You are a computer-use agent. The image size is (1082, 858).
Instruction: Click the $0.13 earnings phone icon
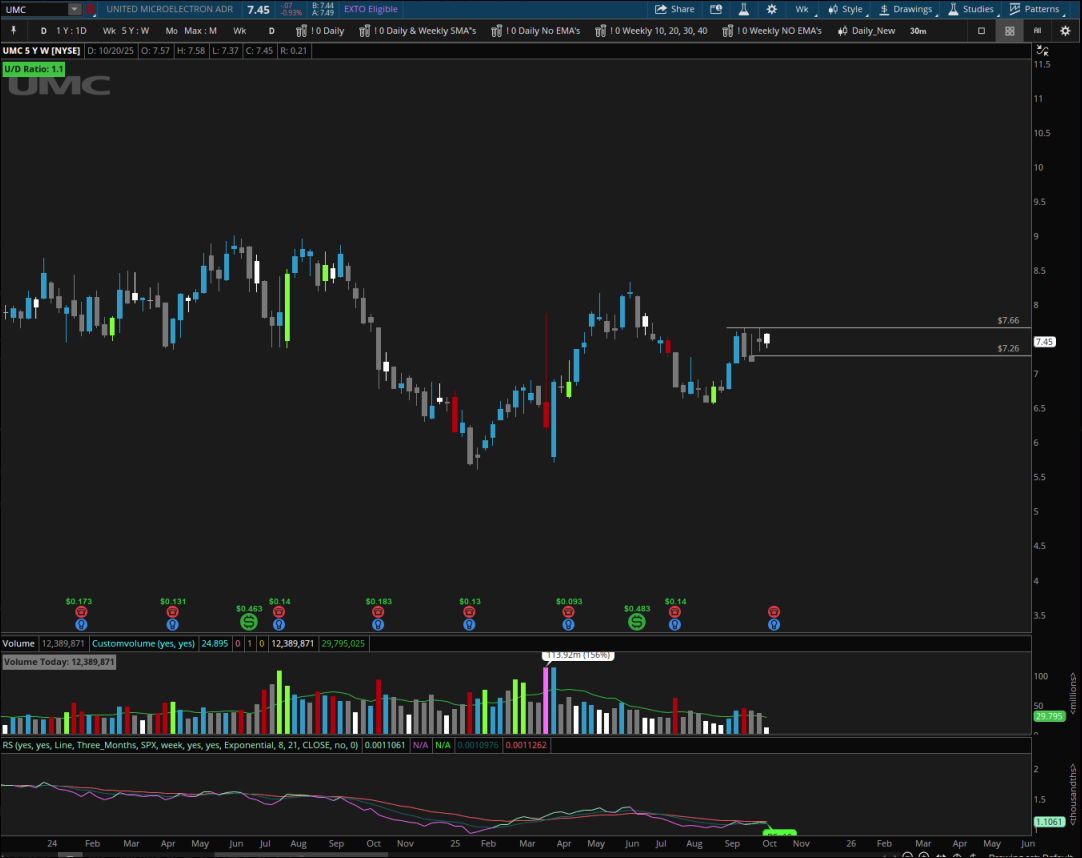(469, 612)
